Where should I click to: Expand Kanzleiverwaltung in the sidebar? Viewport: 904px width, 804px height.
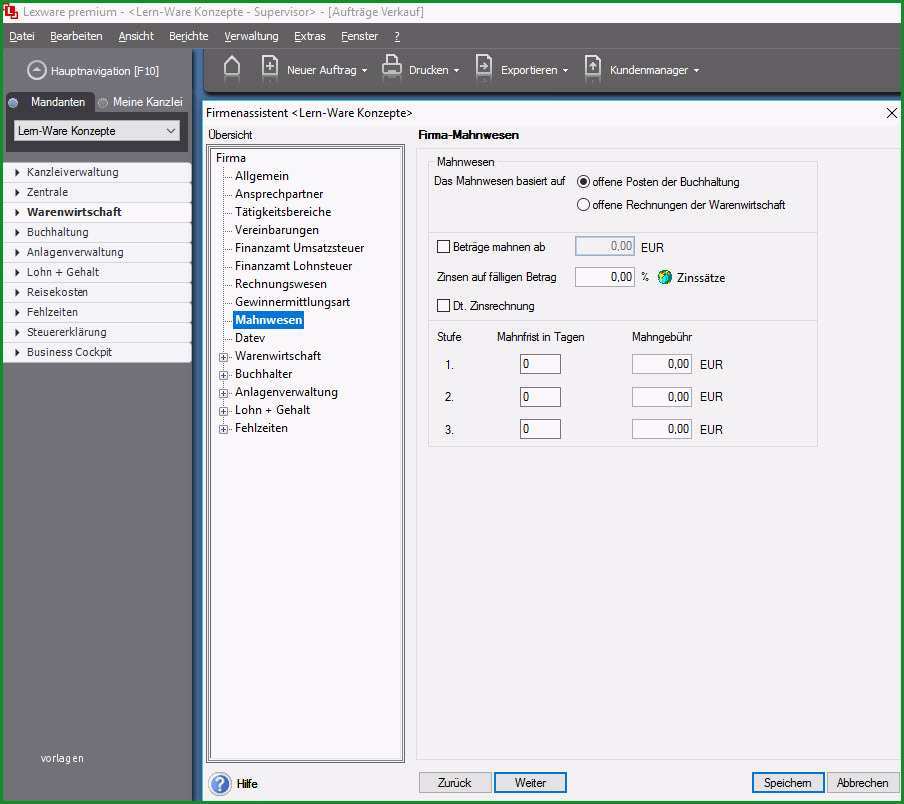(x=97, y=172)
